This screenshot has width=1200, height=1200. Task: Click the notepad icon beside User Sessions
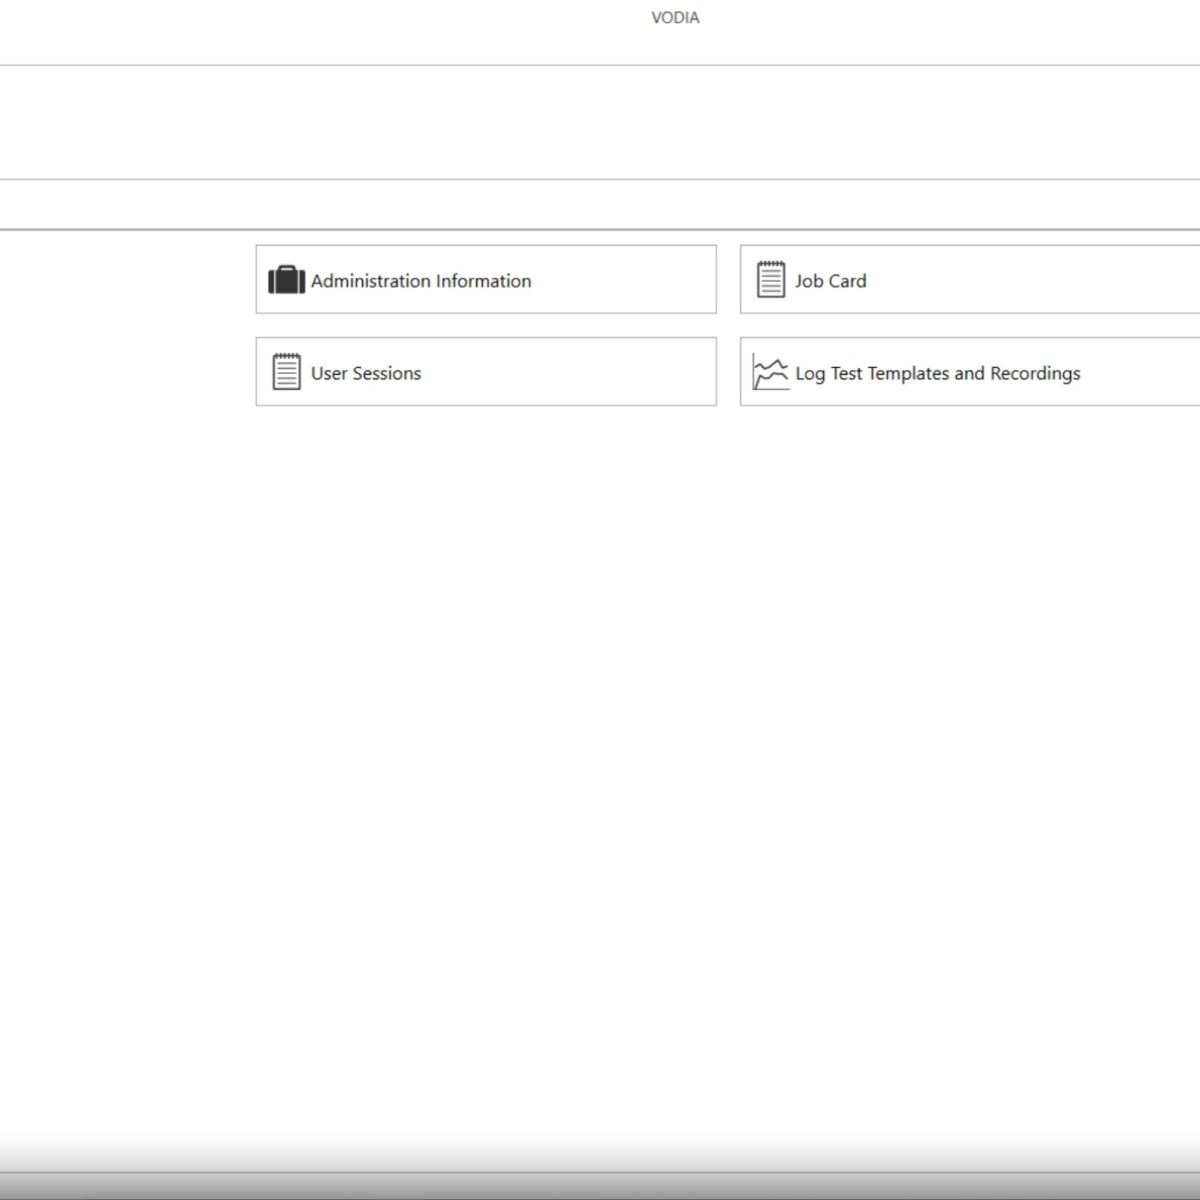click(286, 372)
